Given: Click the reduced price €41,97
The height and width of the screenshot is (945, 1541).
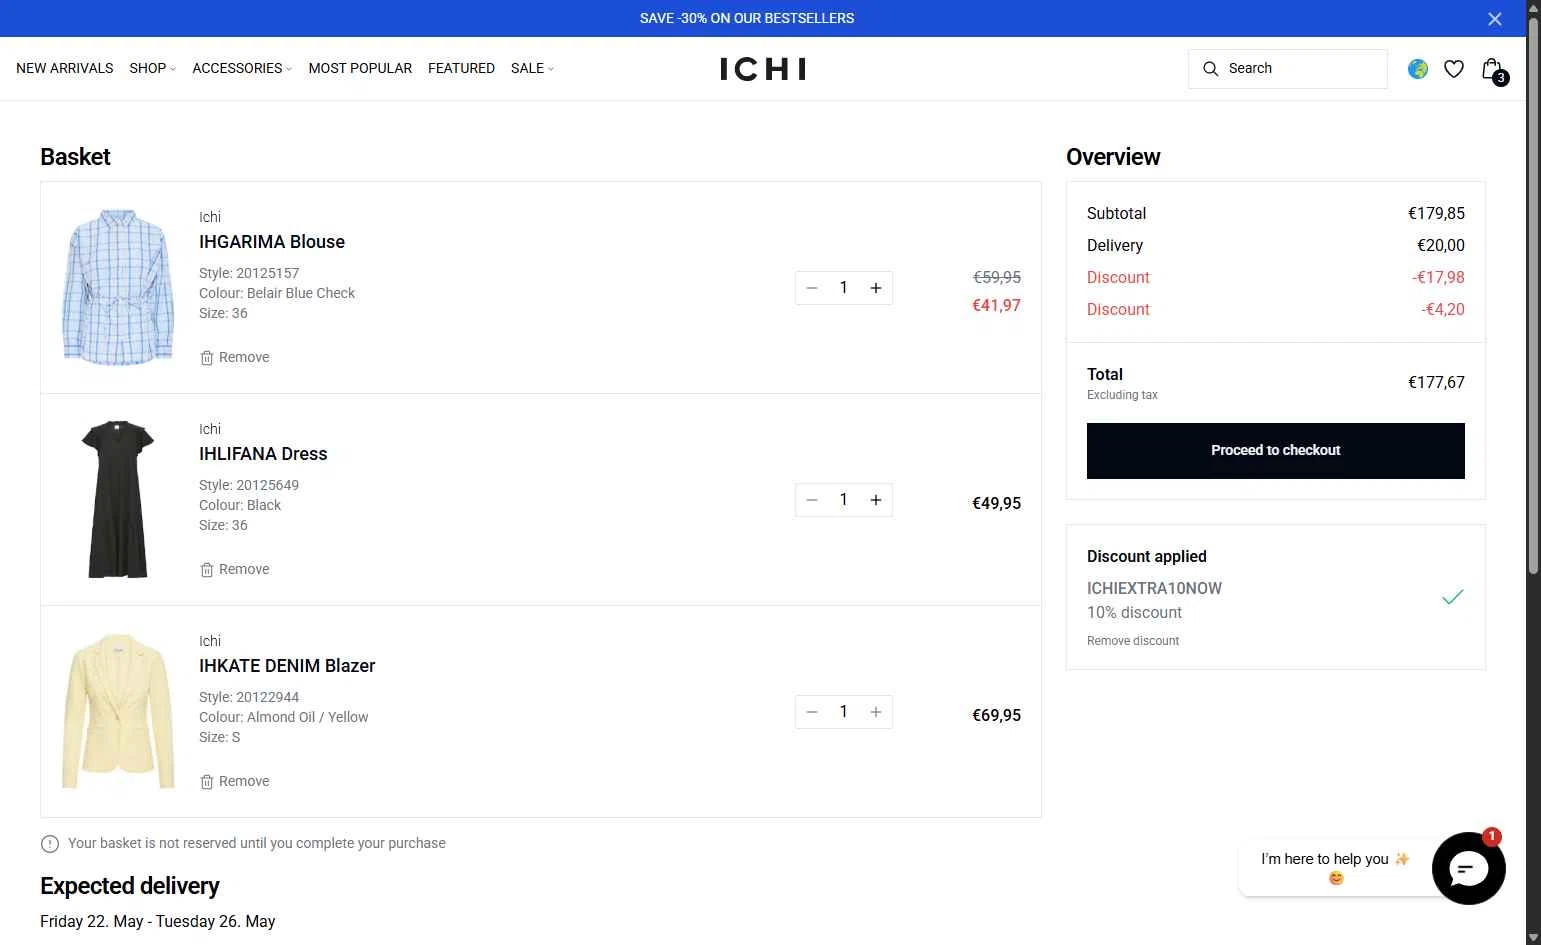Looking at the screenshot, I should 997,305.
